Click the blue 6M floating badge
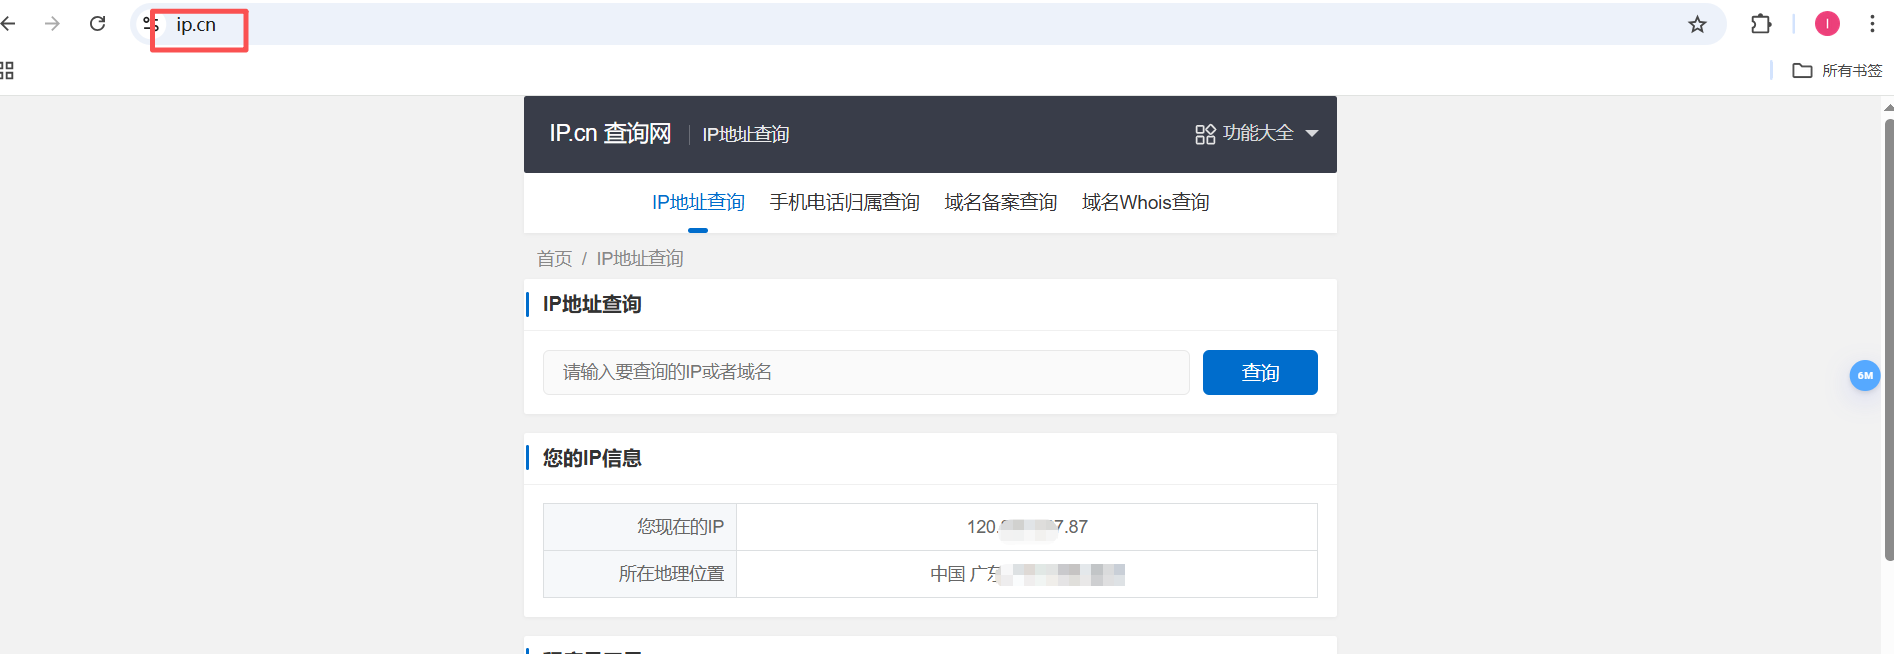This screenshot has height=654, width=1894. (x=1864, y=376)
